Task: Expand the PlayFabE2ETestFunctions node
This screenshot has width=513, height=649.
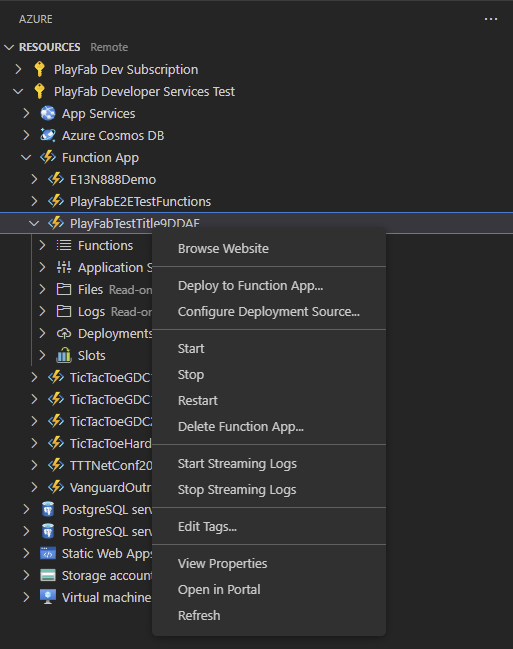Action: pyautogui.click(x=34, y=201)
